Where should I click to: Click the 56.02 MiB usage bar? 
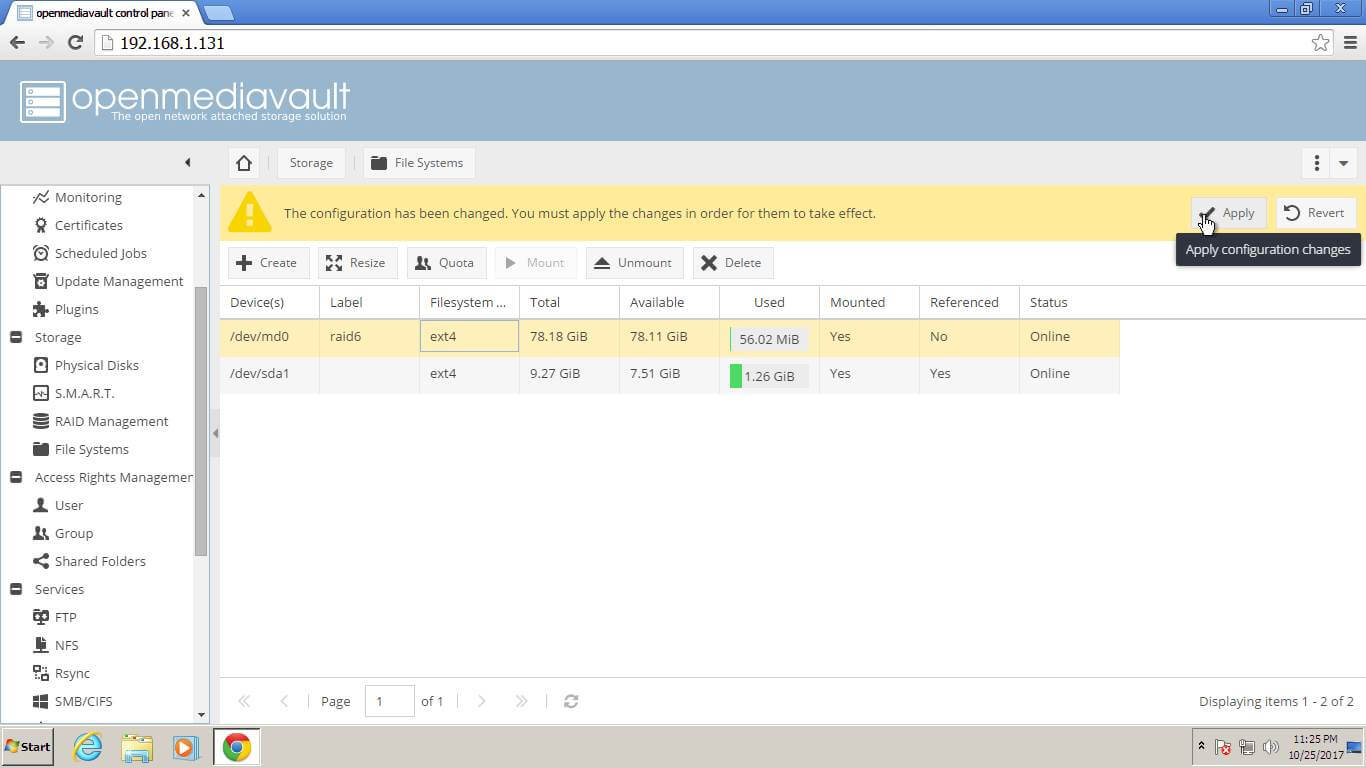click(x=769, y=339)
